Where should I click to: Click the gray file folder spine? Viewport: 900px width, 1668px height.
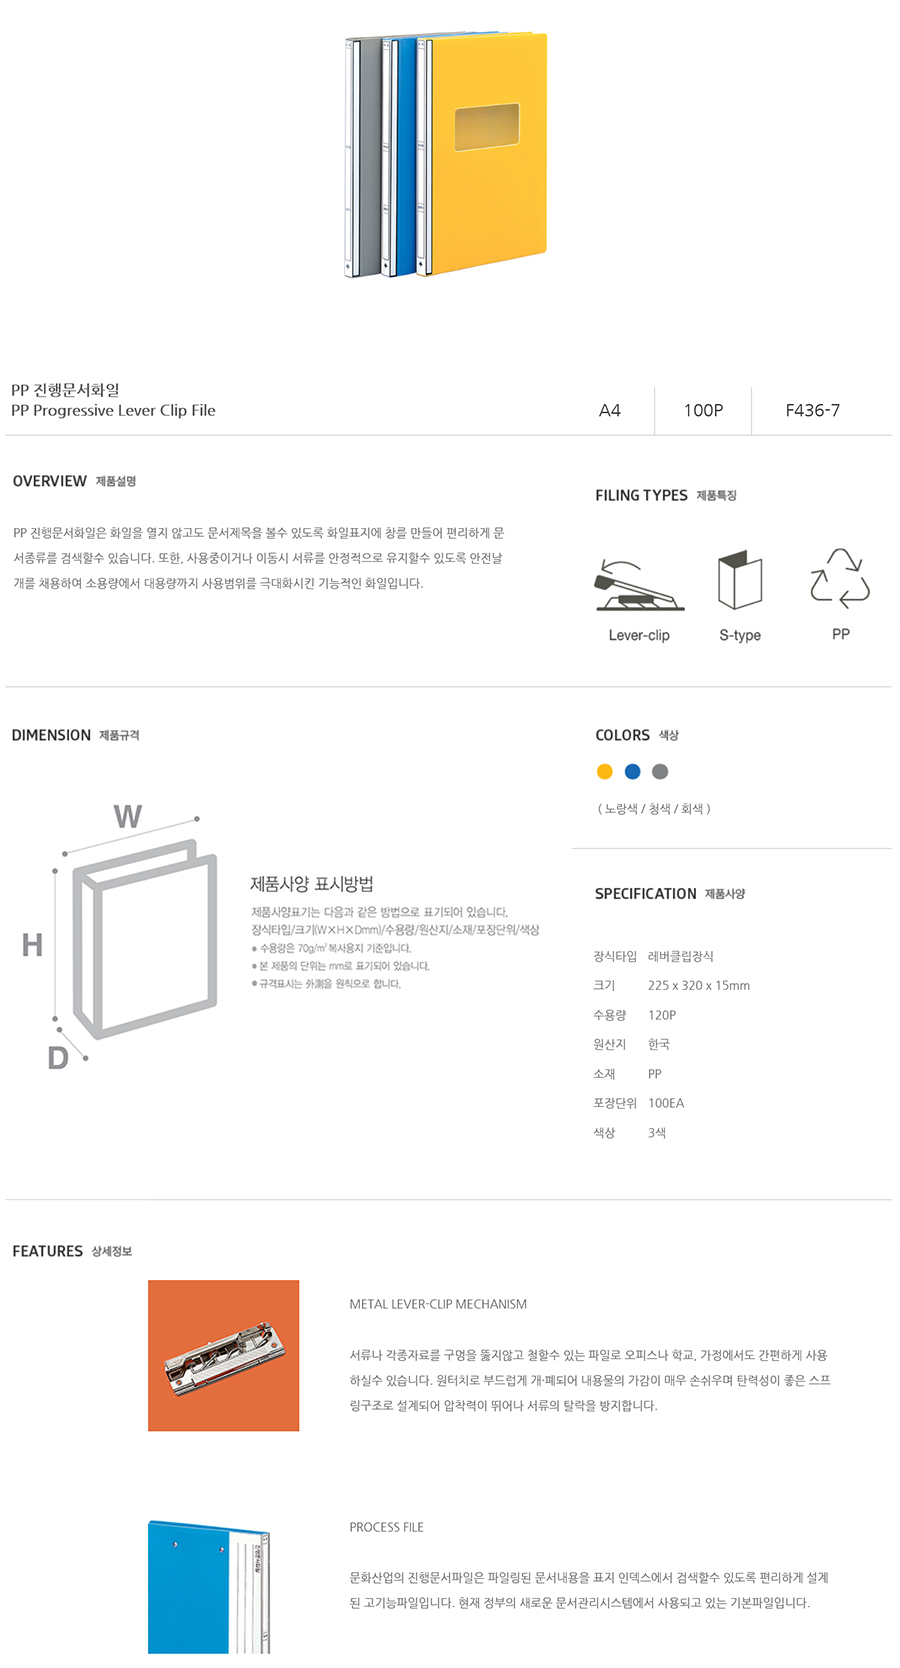[364, 155]
